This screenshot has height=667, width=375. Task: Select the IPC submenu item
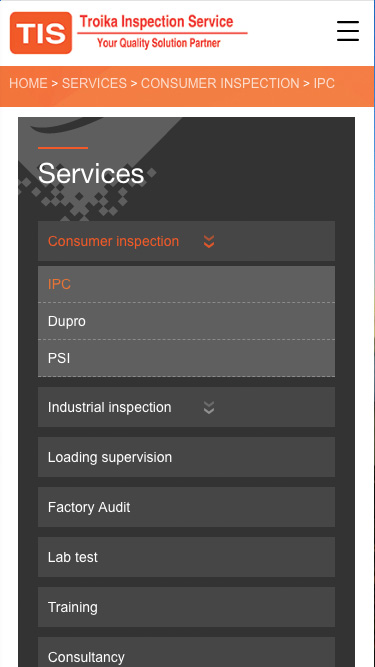click(x=186, y=284)
